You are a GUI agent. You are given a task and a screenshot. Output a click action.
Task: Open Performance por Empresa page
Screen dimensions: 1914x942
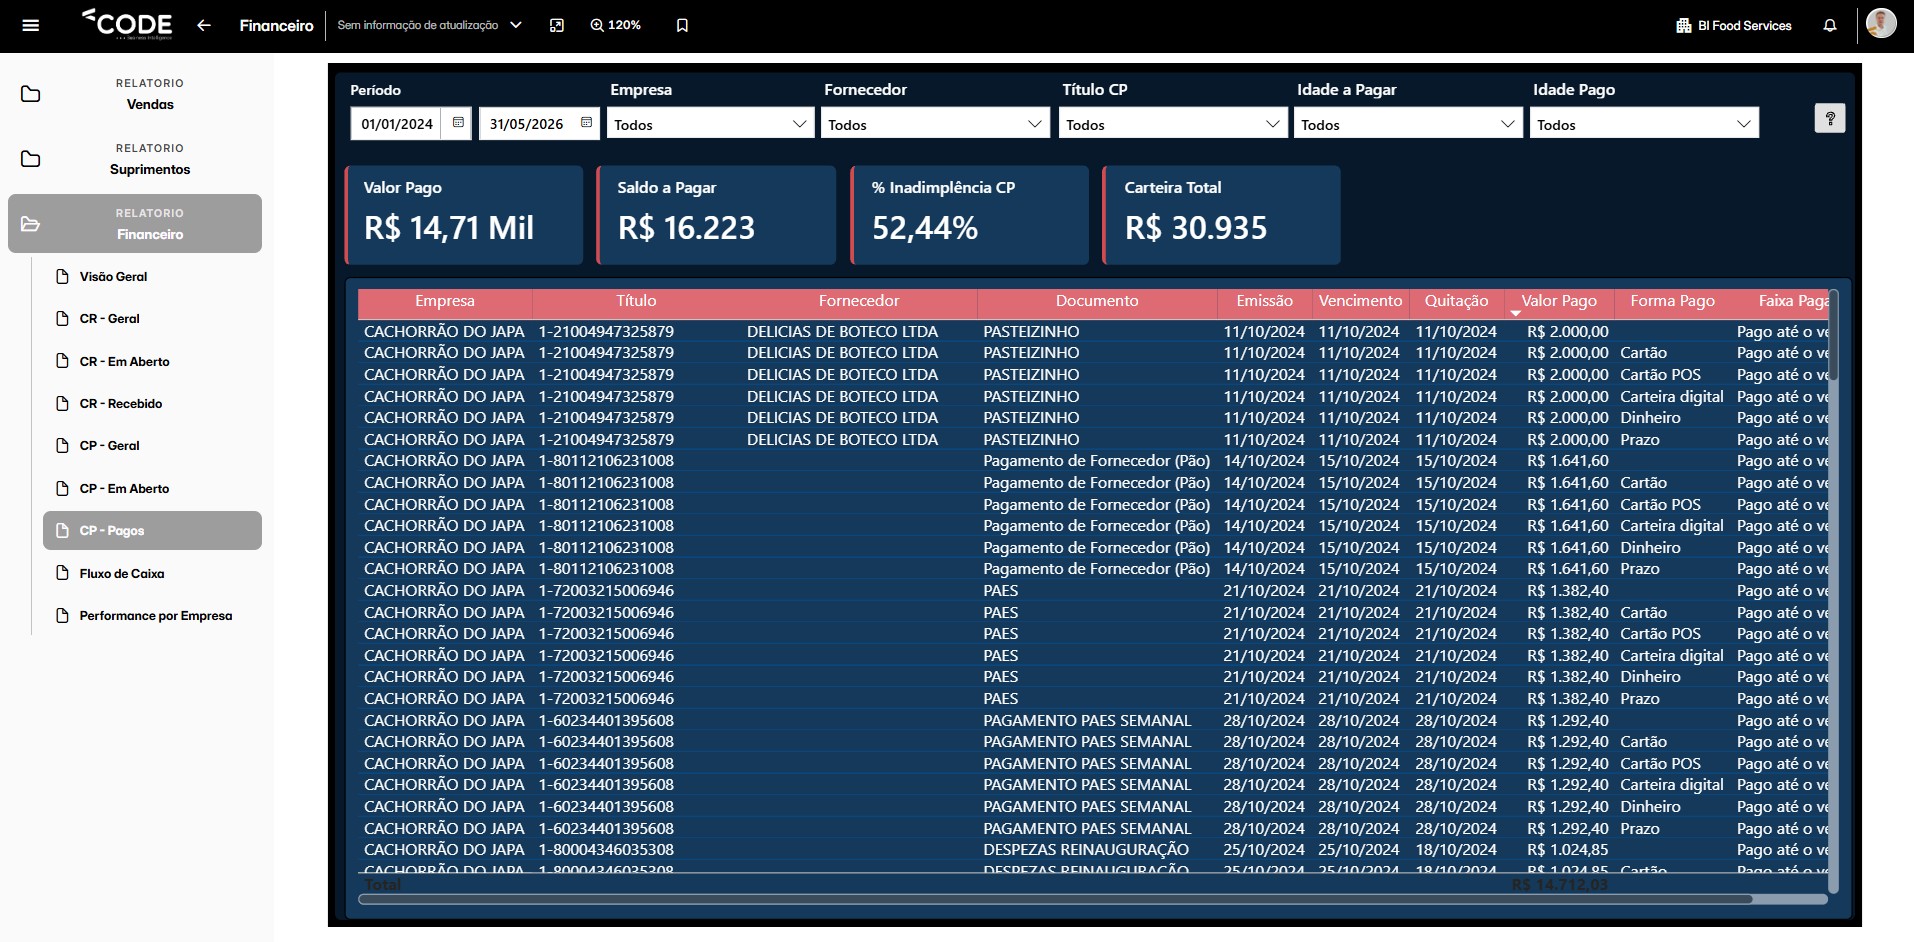tap(152, 616)
